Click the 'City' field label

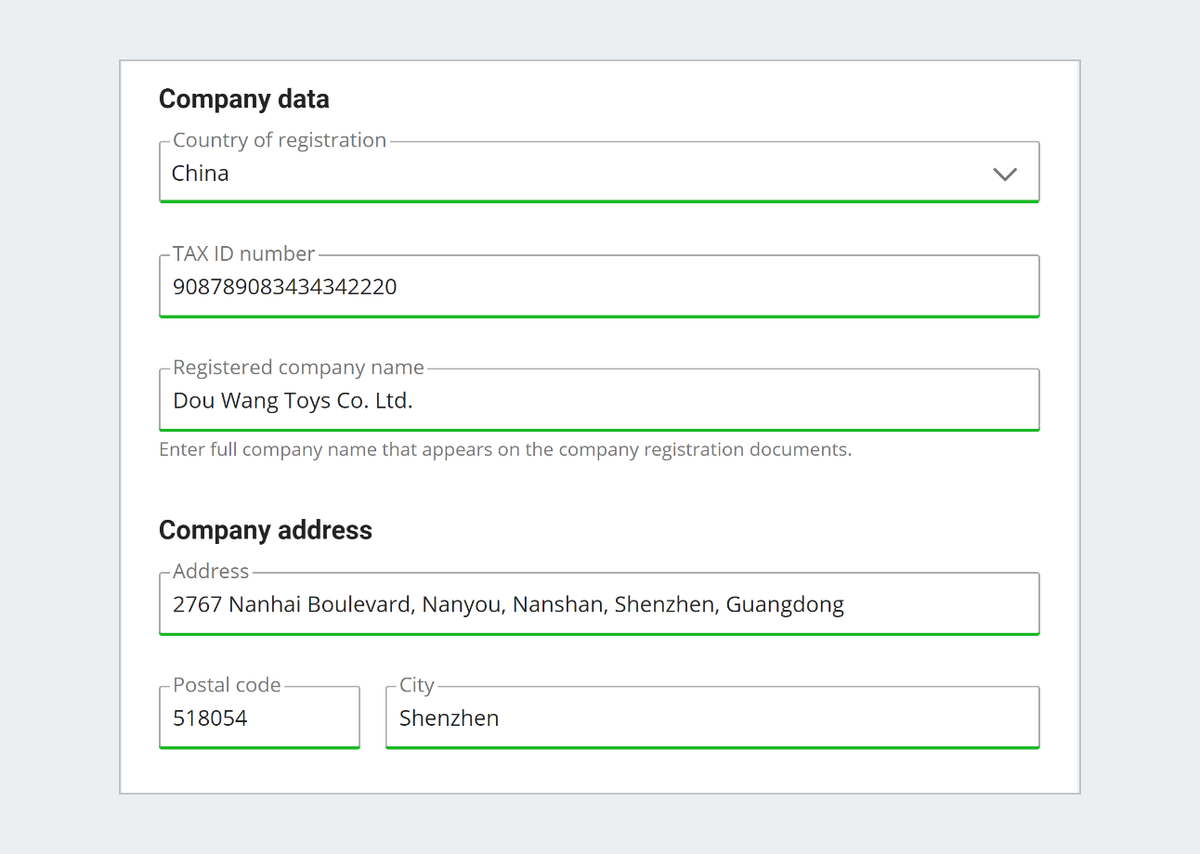[416, 685]
